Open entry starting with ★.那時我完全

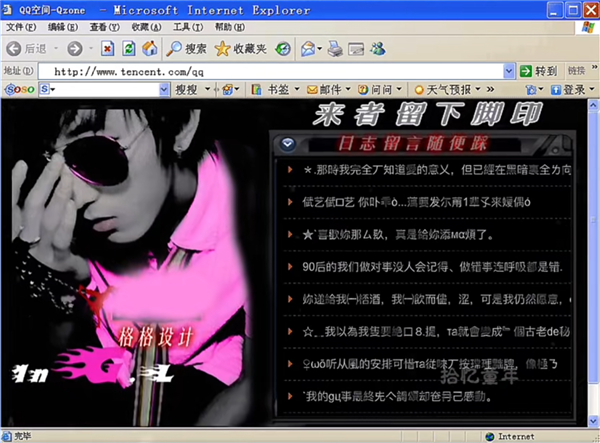tap(437, 169)
